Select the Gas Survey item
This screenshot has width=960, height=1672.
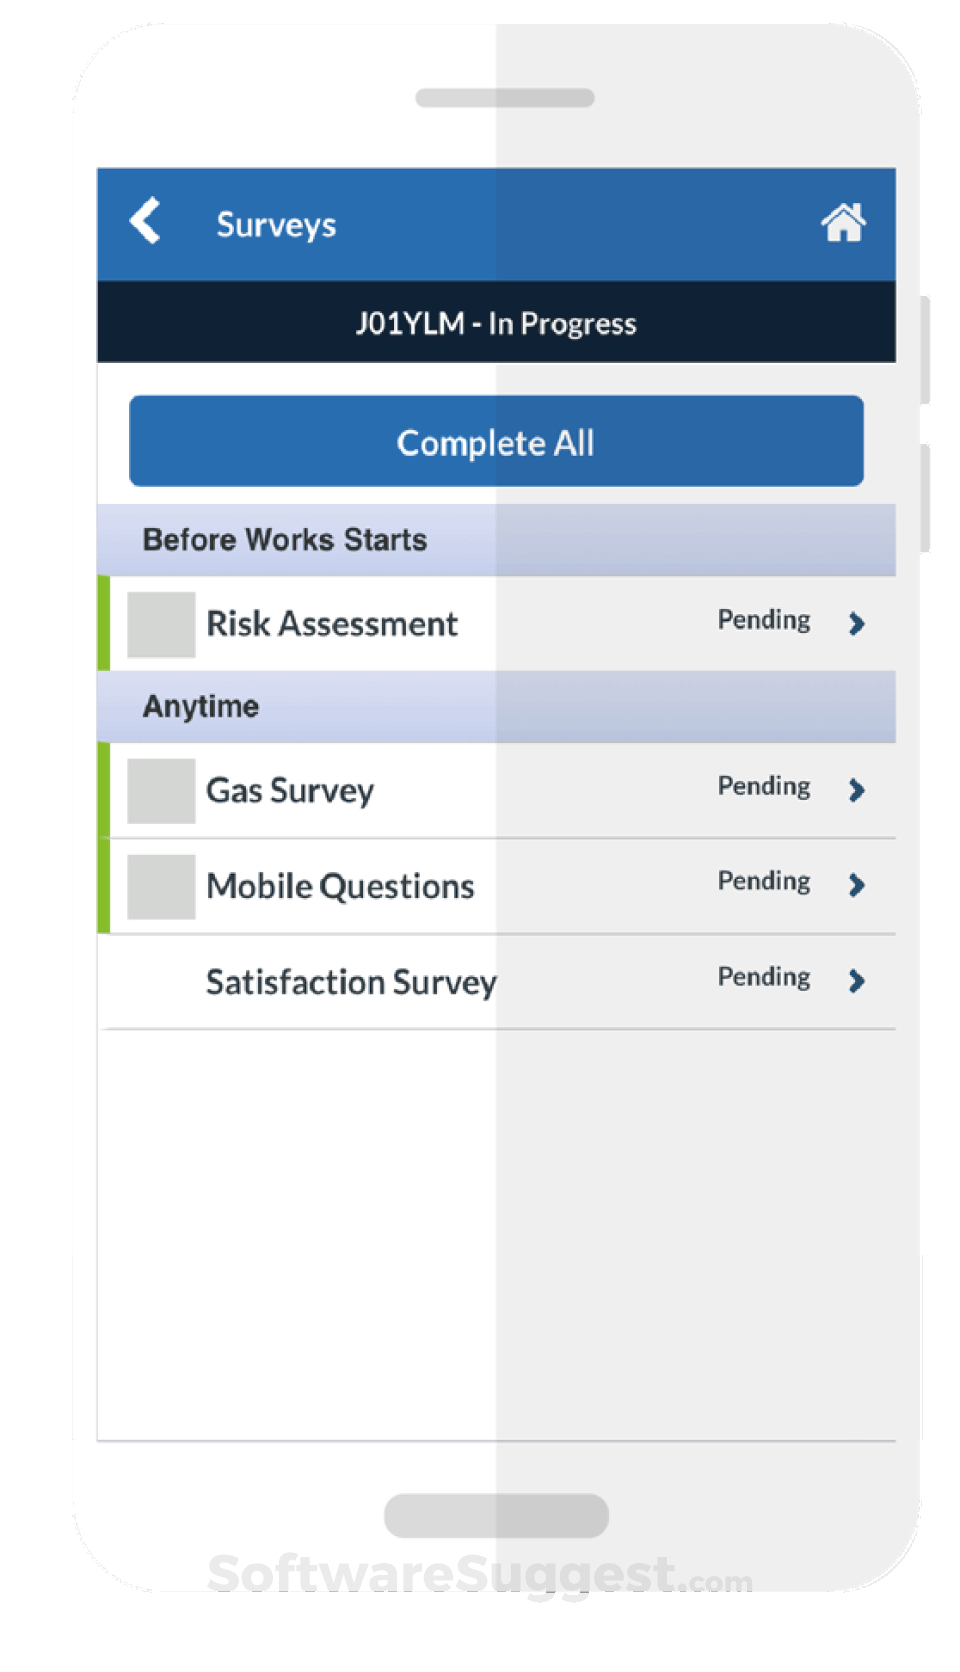tap(290, 791)
